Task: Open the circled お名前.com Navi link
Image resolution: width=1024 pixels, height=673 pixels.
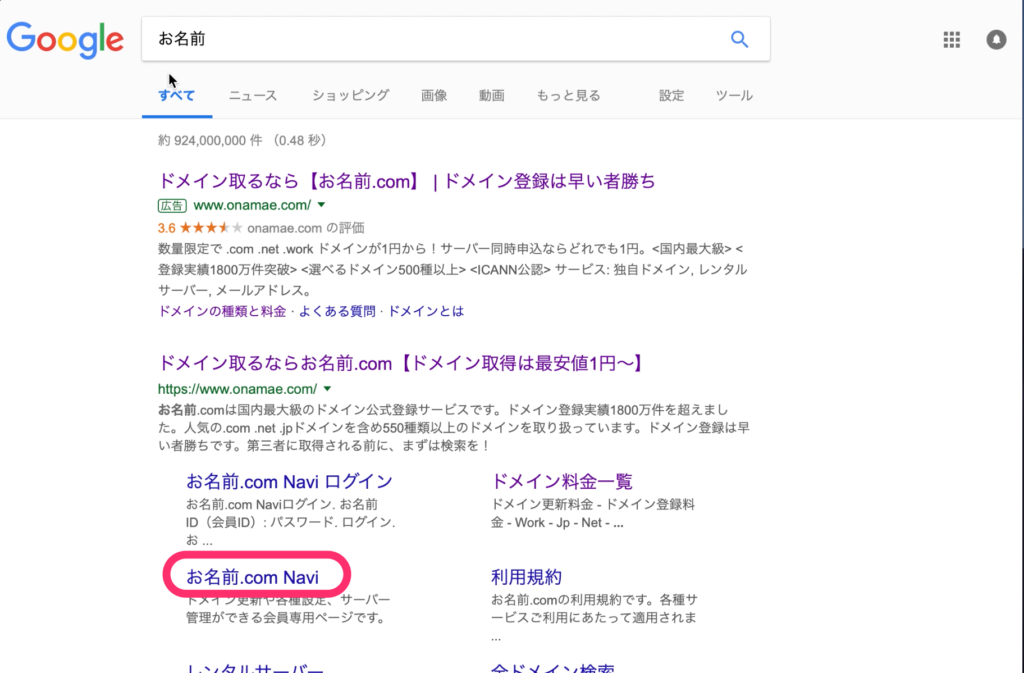Action: coord(252,577)
